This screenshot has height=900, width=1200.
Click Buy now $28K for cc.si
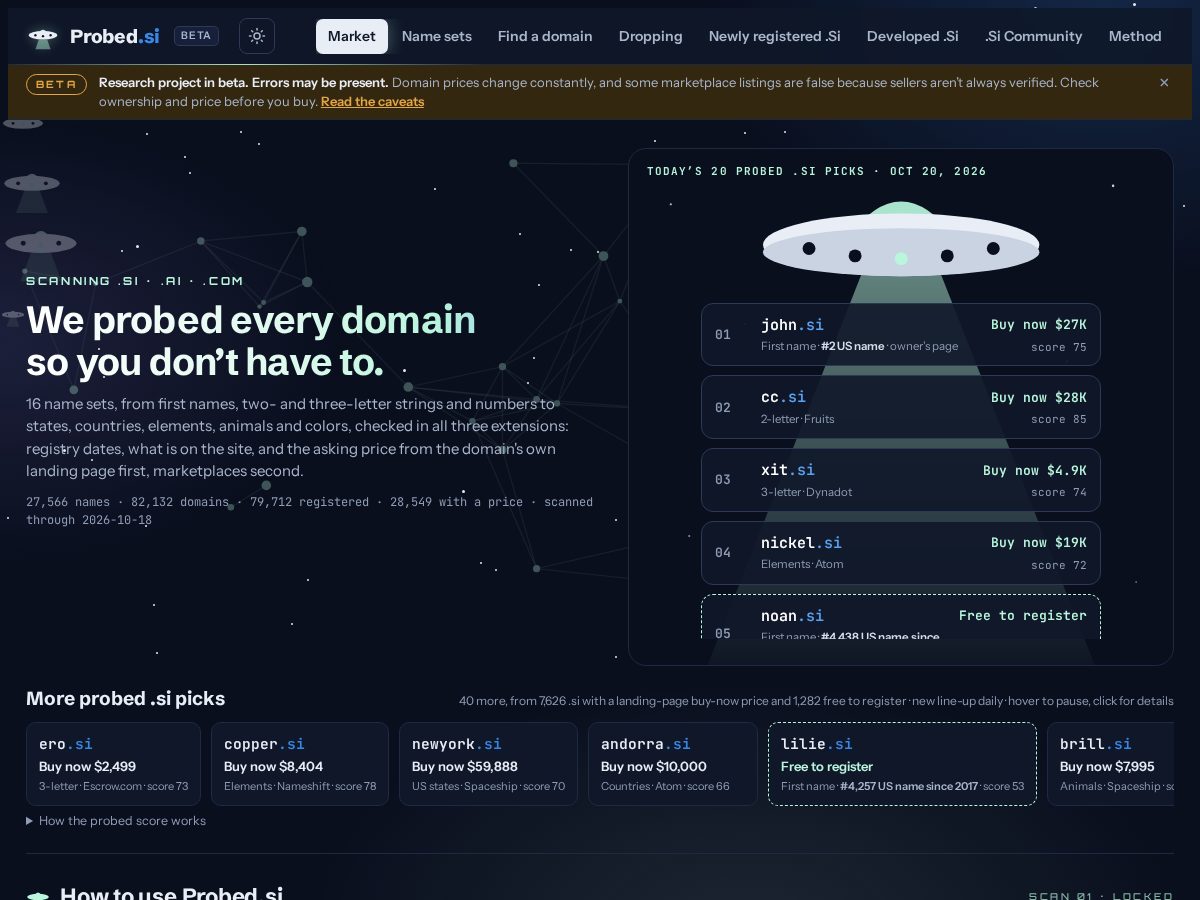coord(1038,398)
